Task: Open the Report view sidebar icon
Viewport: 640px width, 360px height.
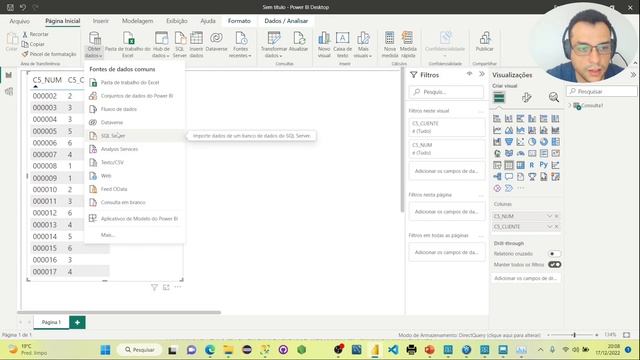Action: click(x=9, y=75)
